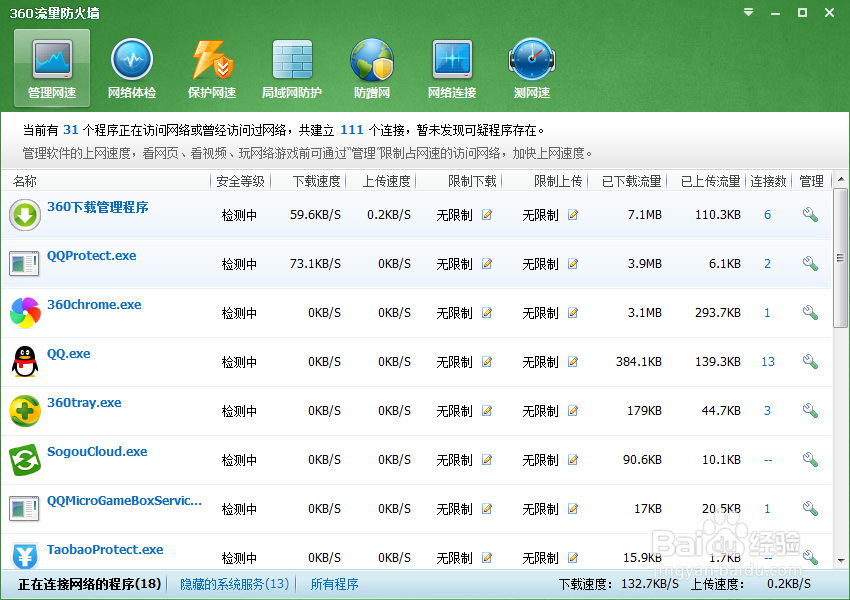850x600 pixels.
Task: Edit download limit for SogouCloud.exe
Action: [487, 460]
